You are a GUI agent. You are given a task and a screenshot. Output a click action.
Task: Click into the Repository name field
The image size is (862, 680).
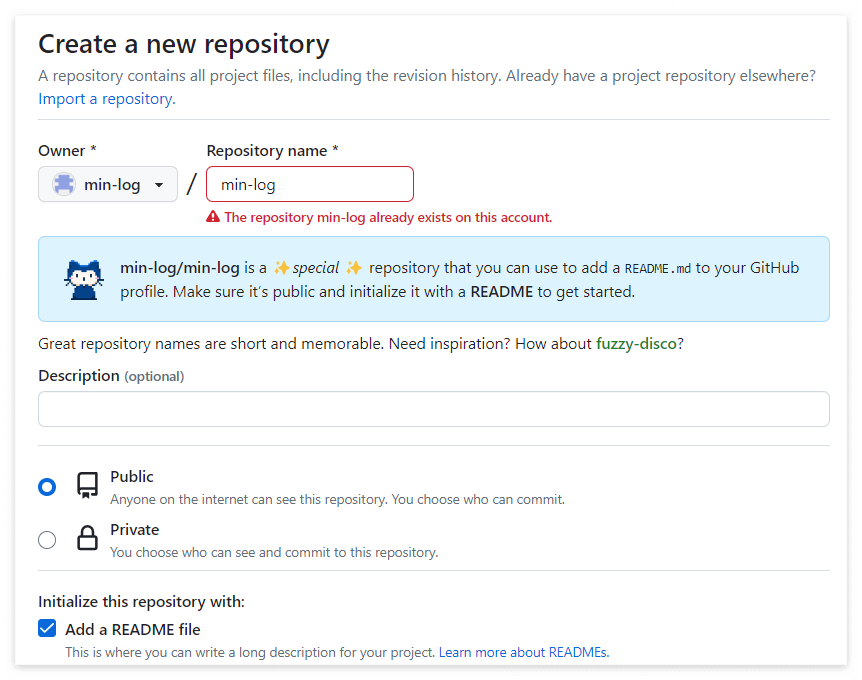(310, 184)
